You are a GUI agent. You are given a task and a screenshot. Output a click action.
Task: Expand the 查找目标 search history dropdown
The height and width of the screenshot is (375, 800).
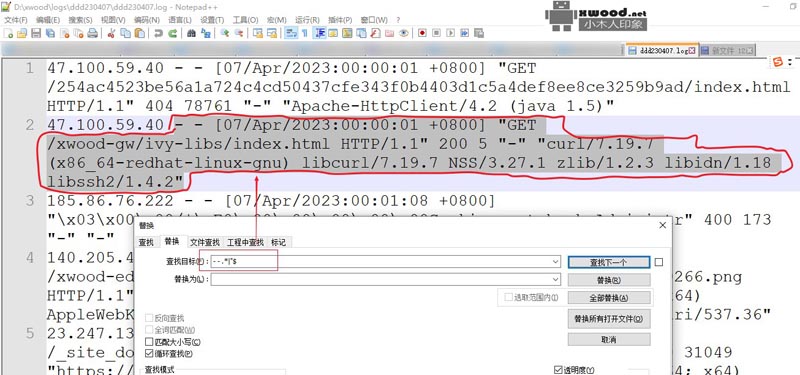coord(556,262)
